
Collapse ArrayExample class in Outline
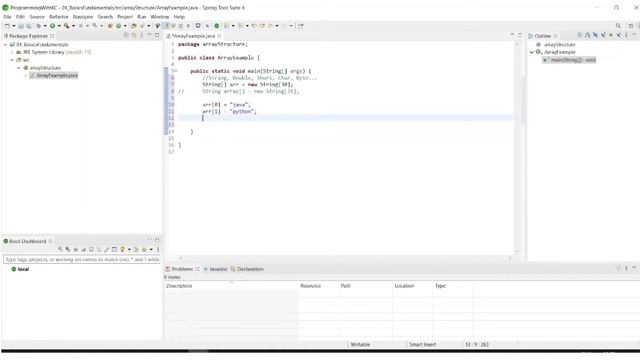(532, 52)
